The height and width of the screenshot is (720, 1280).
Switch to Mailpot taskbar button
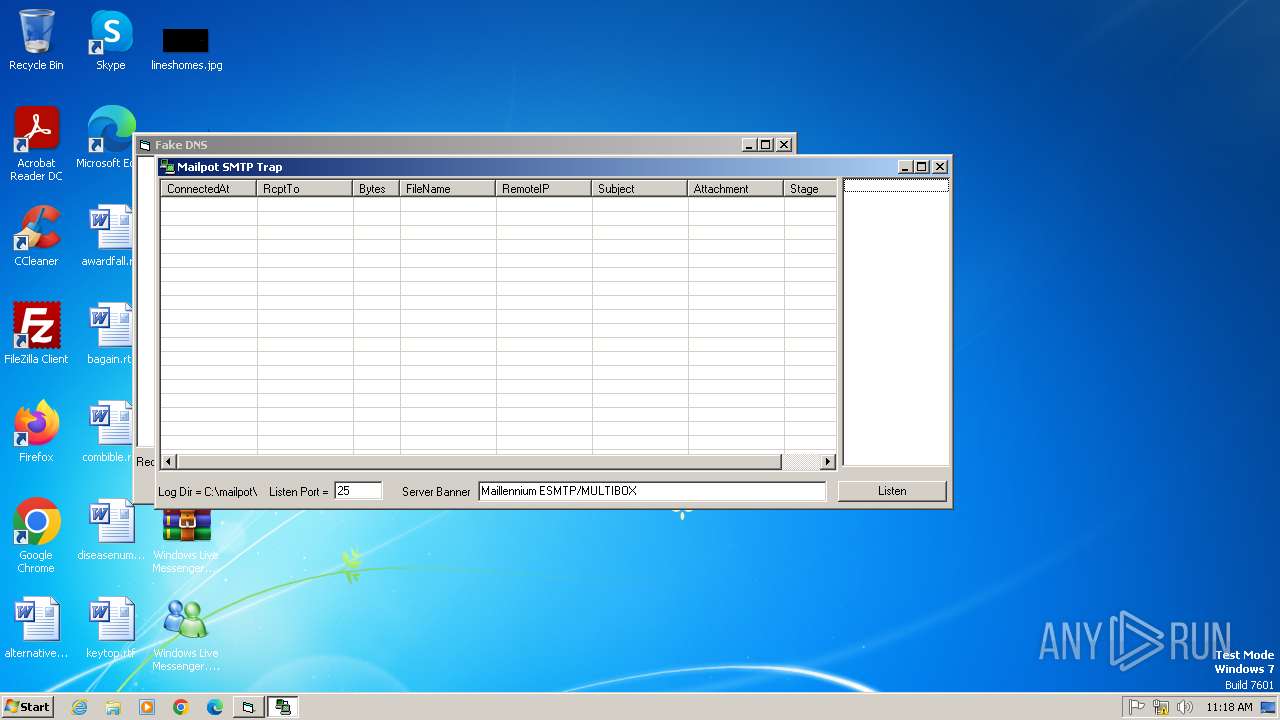283,707
